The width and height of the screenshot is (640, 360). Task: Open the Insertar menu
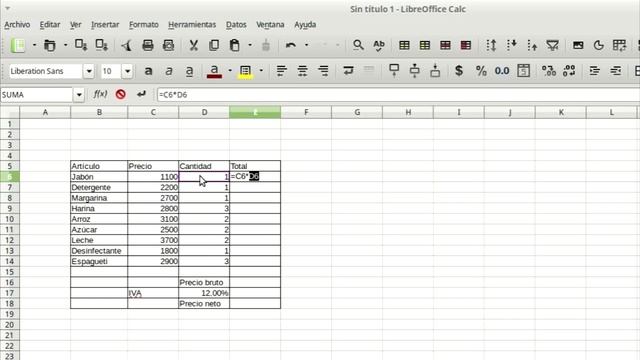pos(105,25)
